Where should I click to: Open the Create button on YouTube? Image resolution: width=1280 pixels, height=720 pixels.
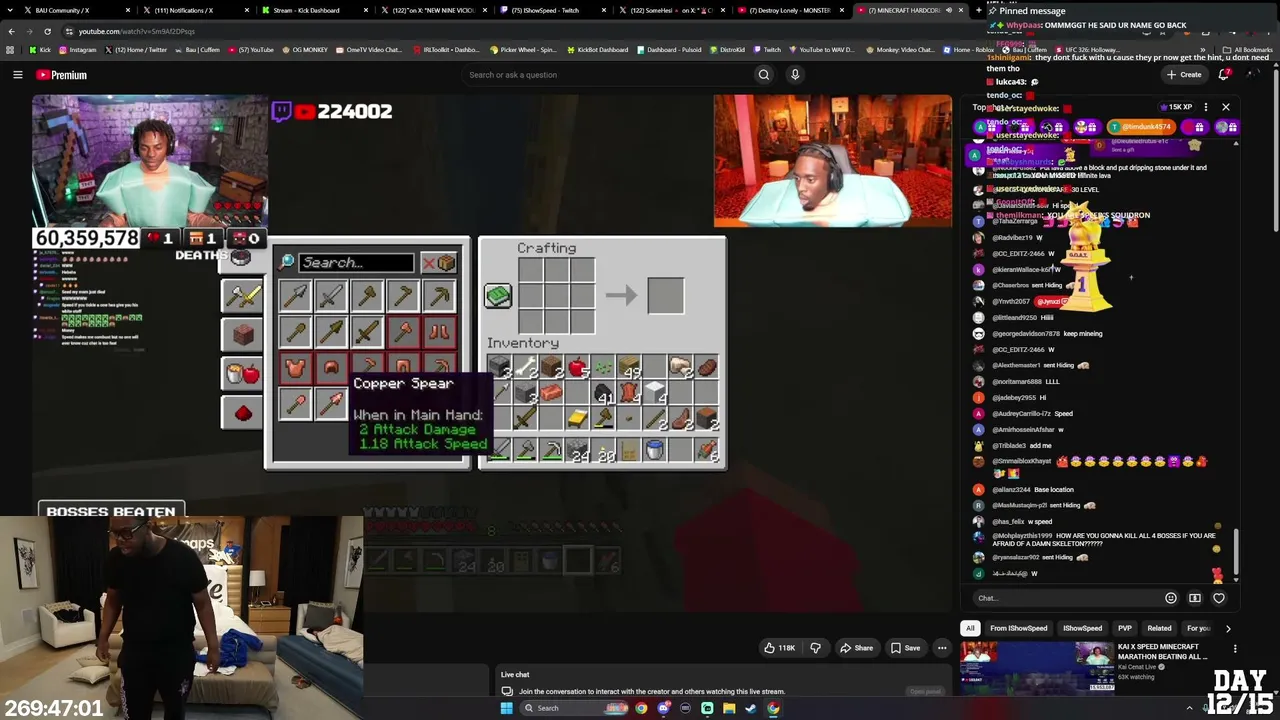click(x=1184, y=75)
